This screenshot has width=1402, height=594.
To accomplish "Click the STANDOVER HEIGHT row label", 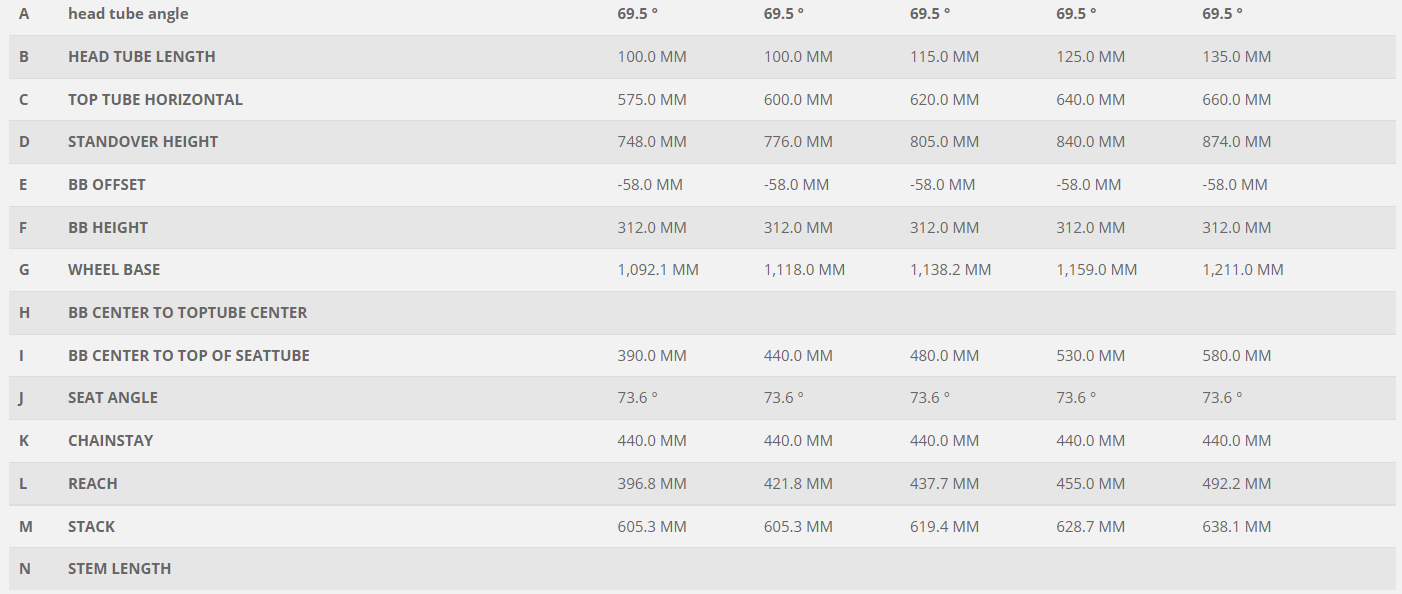I will tap(143, 142).
